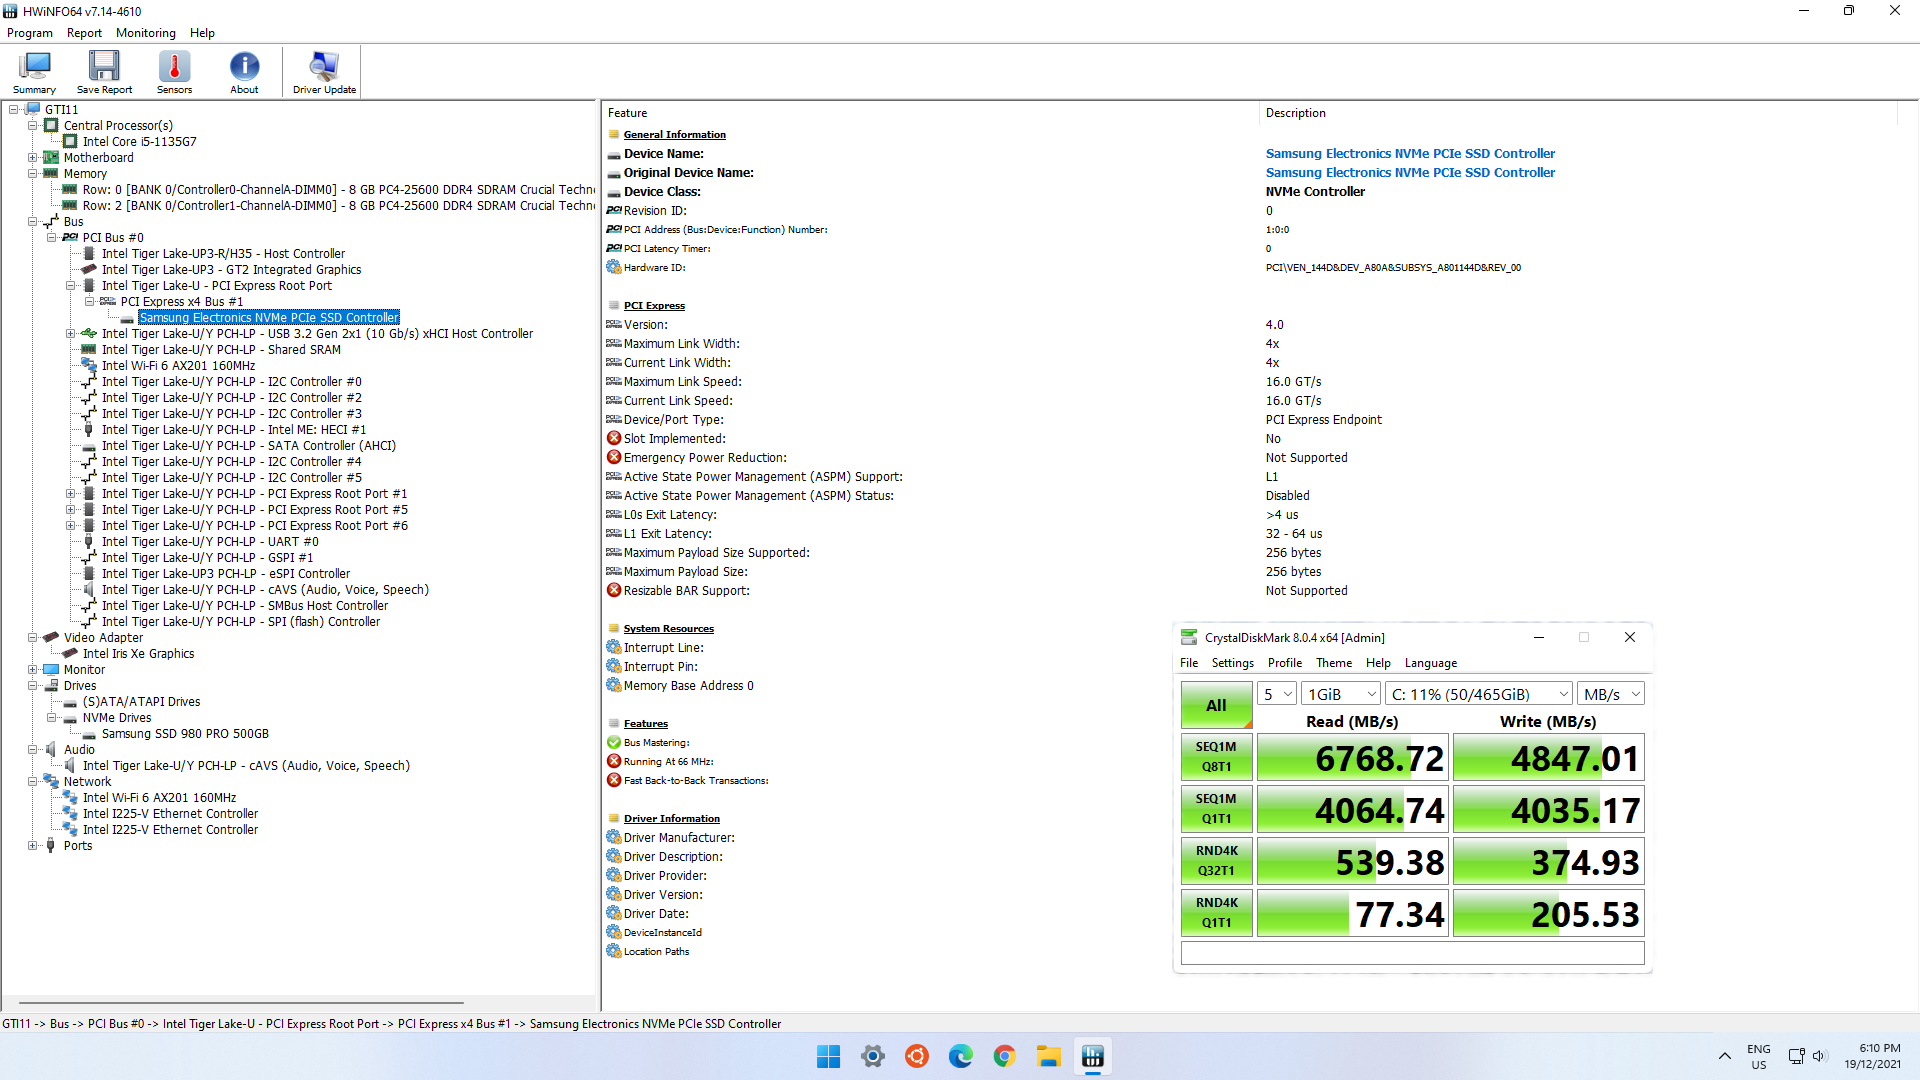Viewport: 1920px width, 1080px height.
Task: Click the orange Ubuntu taskbar icon
Action: pos(916,1056)
